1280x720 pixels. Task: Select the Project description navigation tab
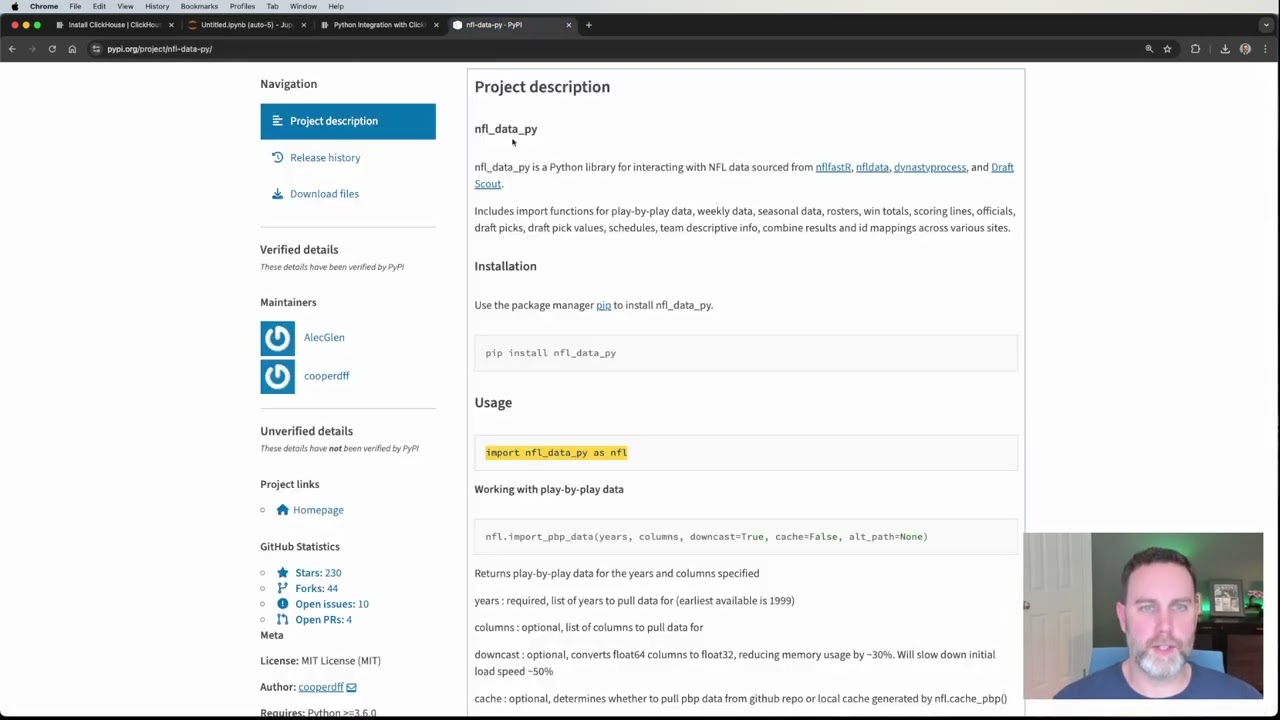(x=348, y=121)
